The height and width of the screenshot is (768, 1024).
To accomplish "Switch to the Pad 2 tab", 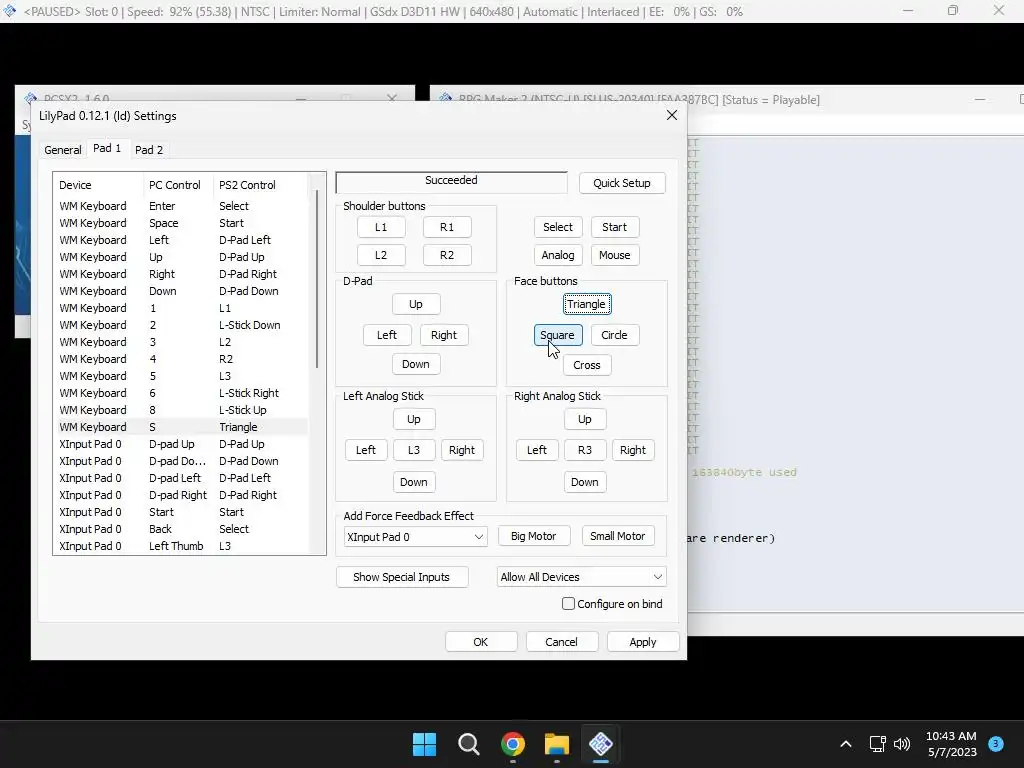I will pos(149,150).
